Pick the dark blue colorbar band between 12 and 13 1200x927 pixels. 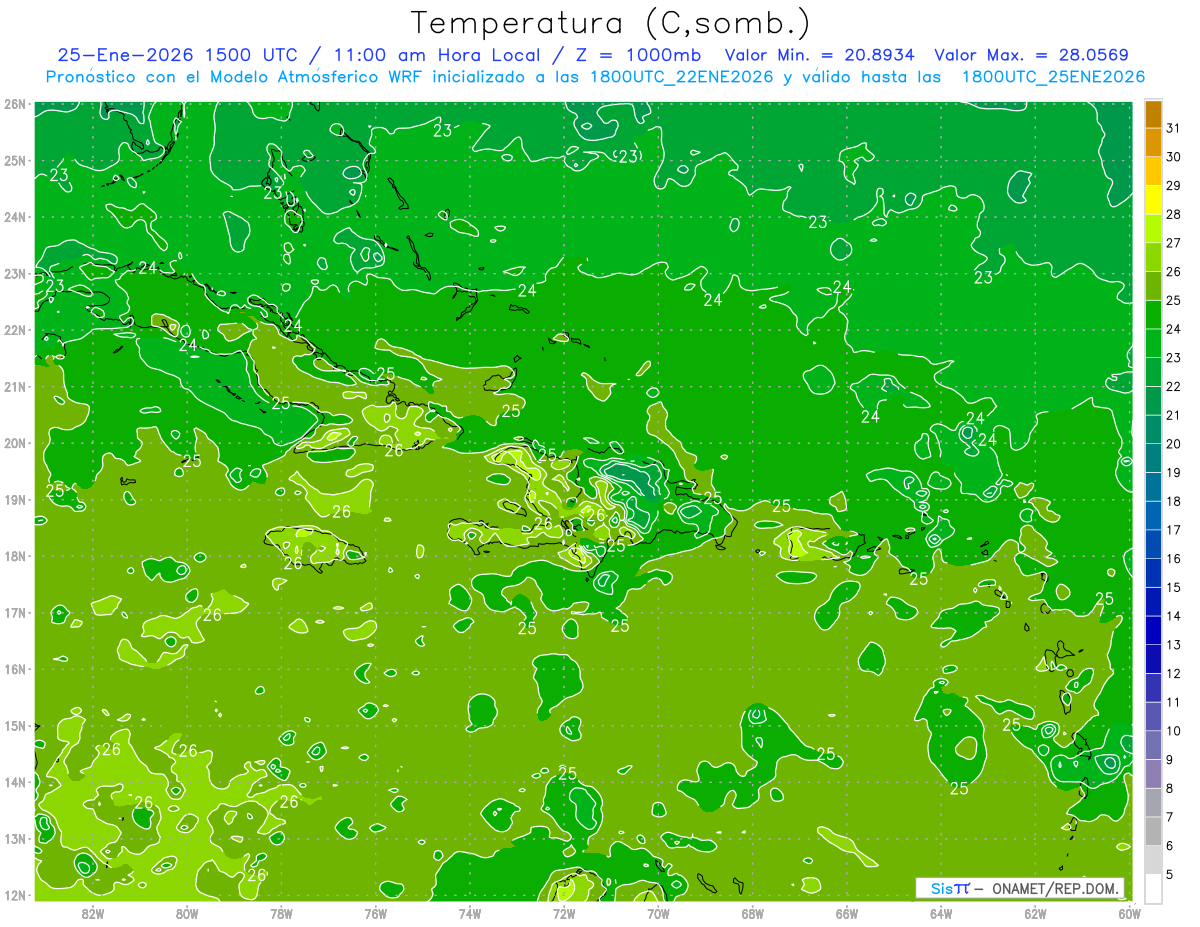click(1154, 659)
